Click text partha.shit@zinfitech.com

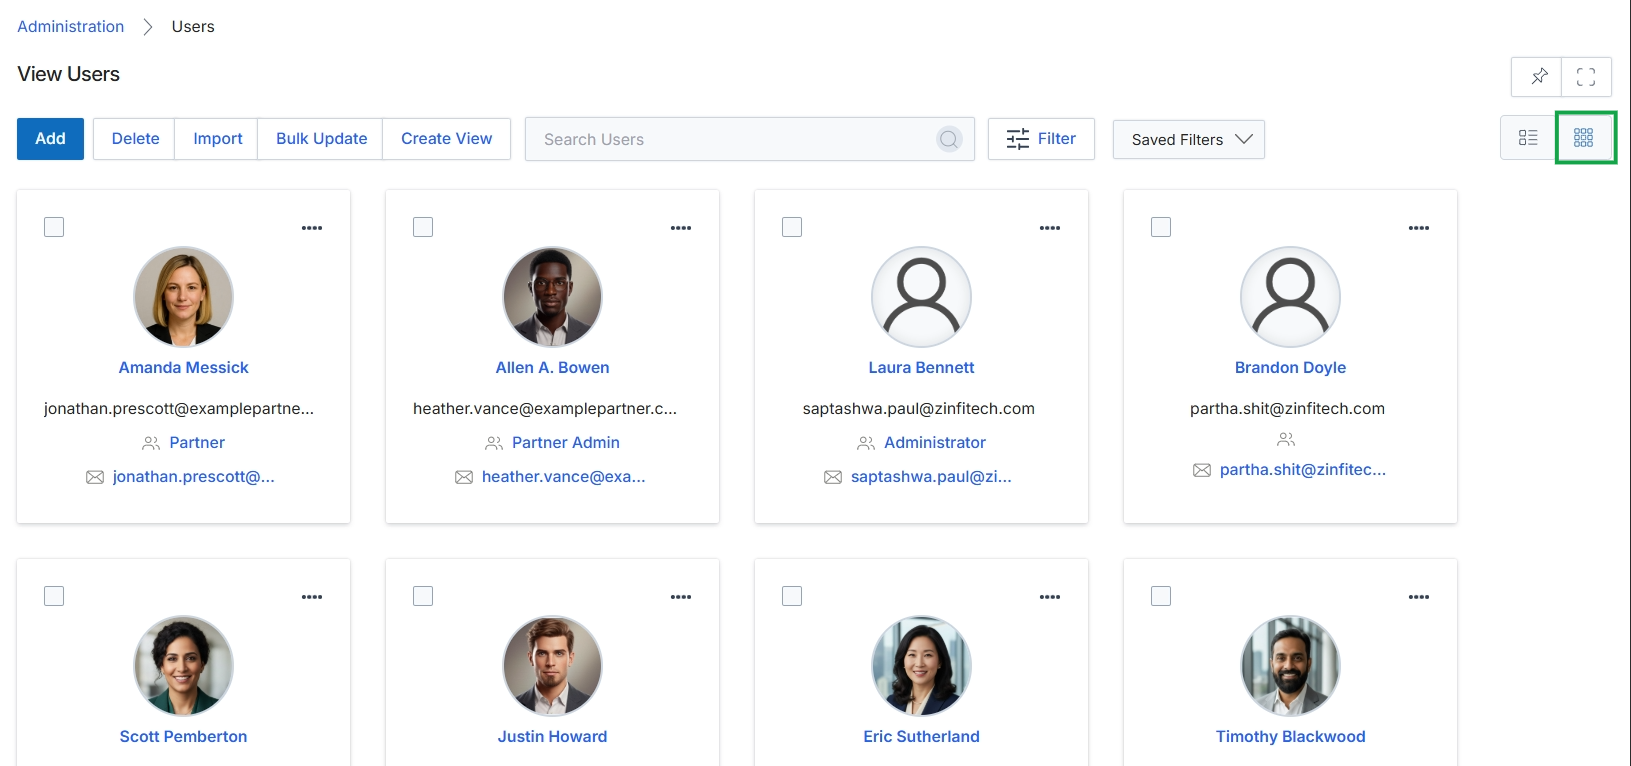[x=1288, y=409]
